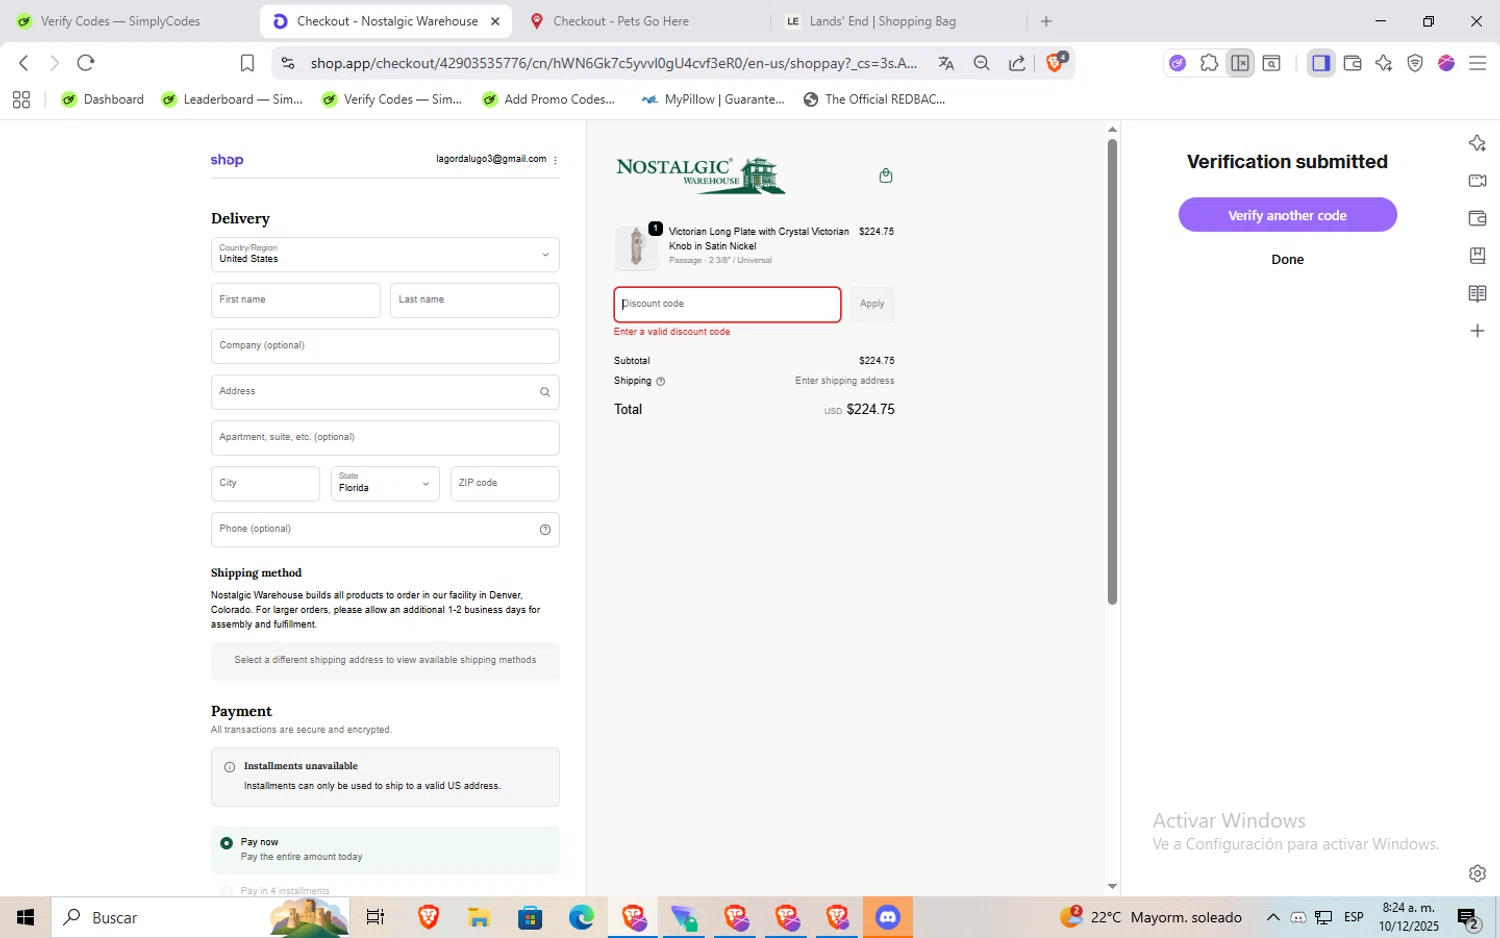
Task: Open account options next to email
Action: click(555, 160)
